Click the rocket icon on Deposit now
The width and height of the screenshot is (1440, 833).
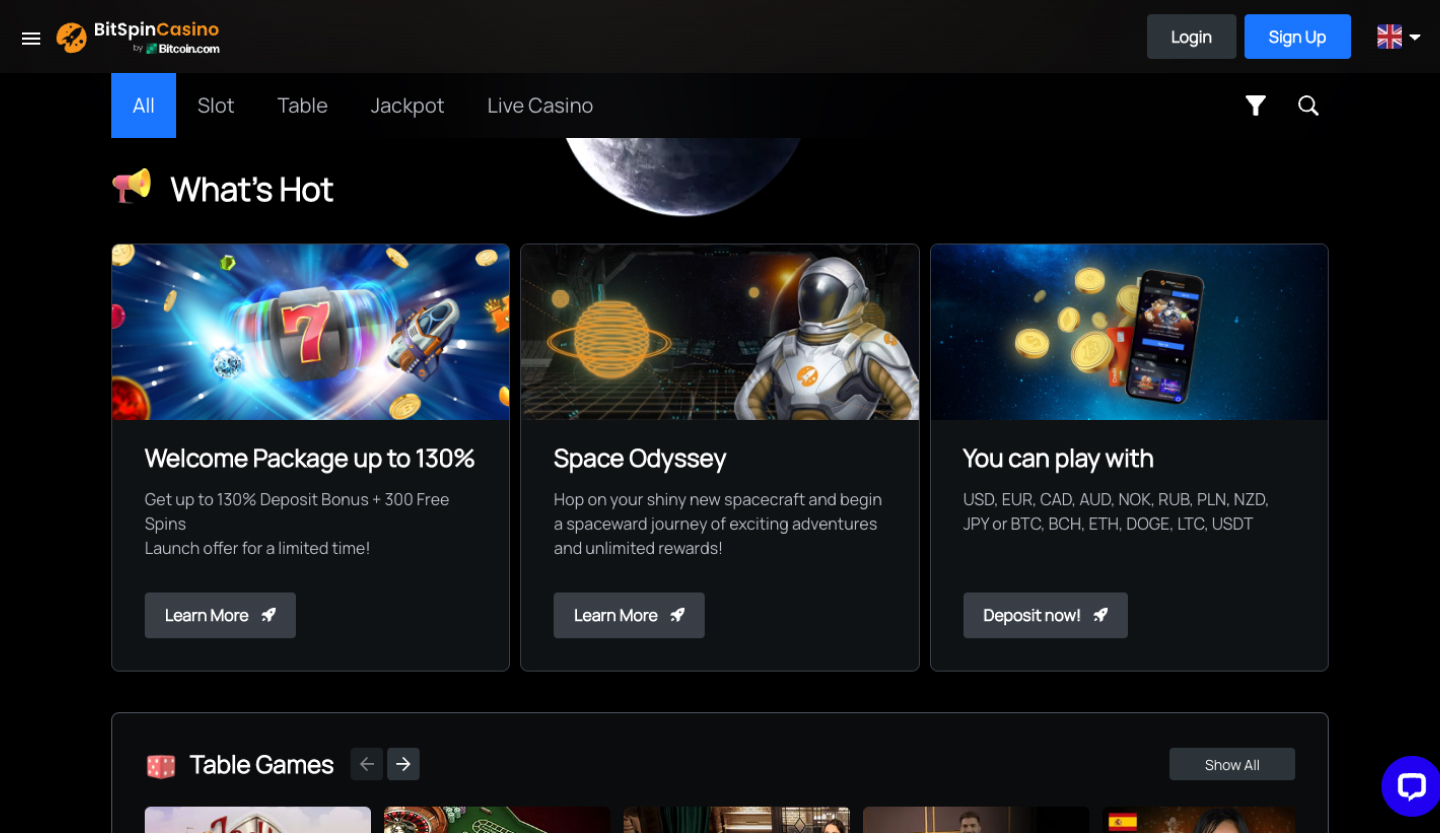pyautogui.click(x=1101, y=615)
